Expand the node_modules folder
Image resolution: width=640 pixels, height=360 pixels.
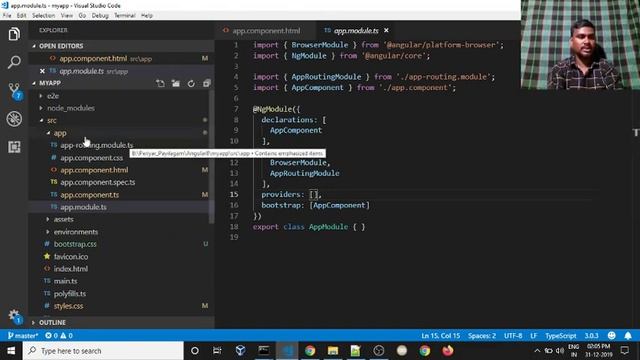[x=71, y=108]
